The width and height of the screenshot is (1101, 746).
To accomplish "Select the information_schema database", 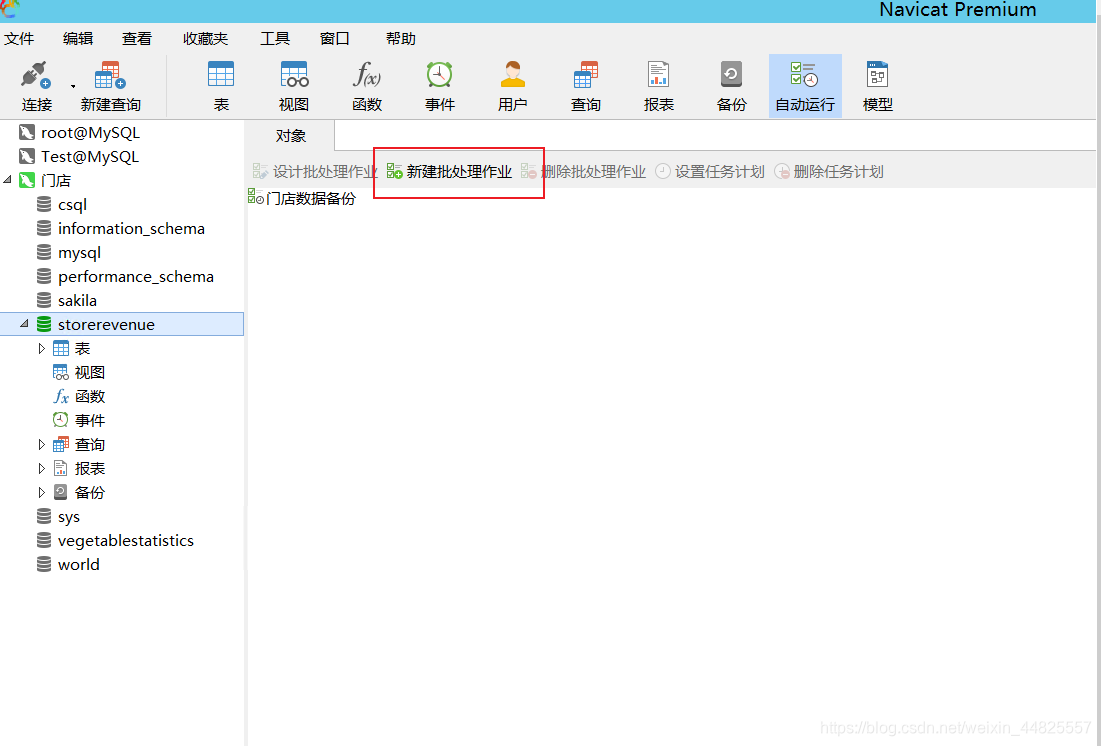I will [x=131, y=228].
